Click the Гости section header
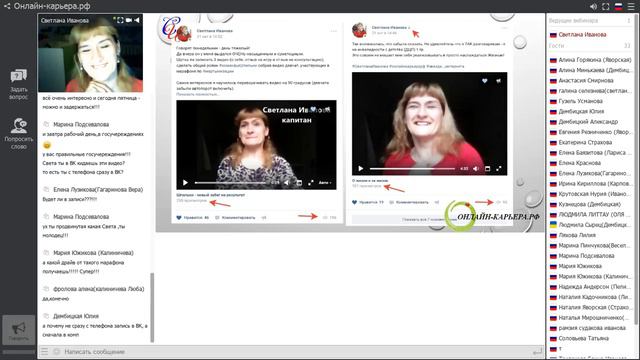 (590, 46)
